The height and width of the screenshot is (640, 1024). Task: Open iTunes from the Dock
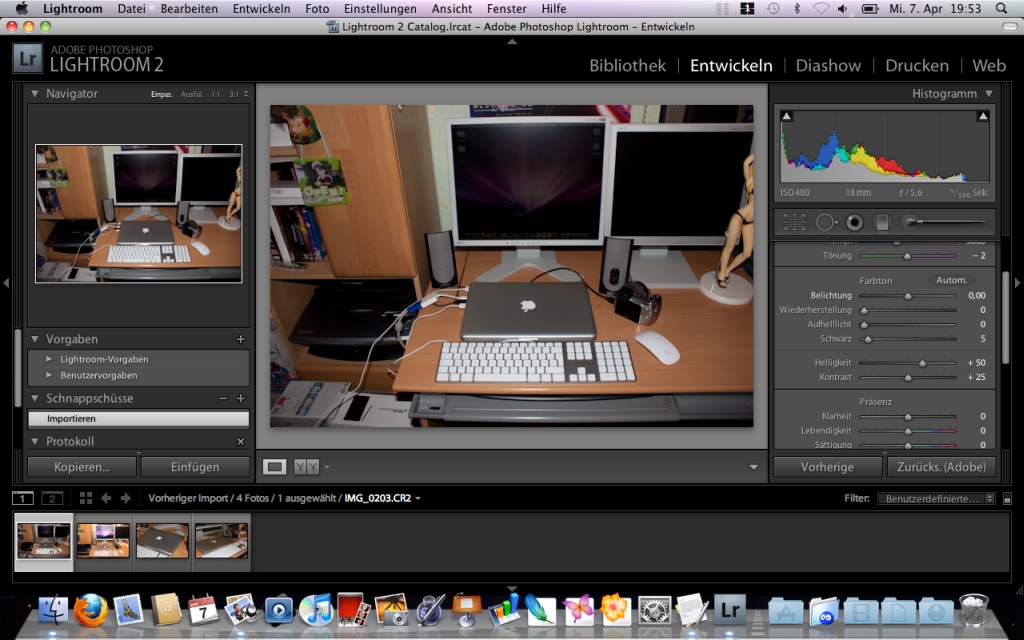coord(316,609)
